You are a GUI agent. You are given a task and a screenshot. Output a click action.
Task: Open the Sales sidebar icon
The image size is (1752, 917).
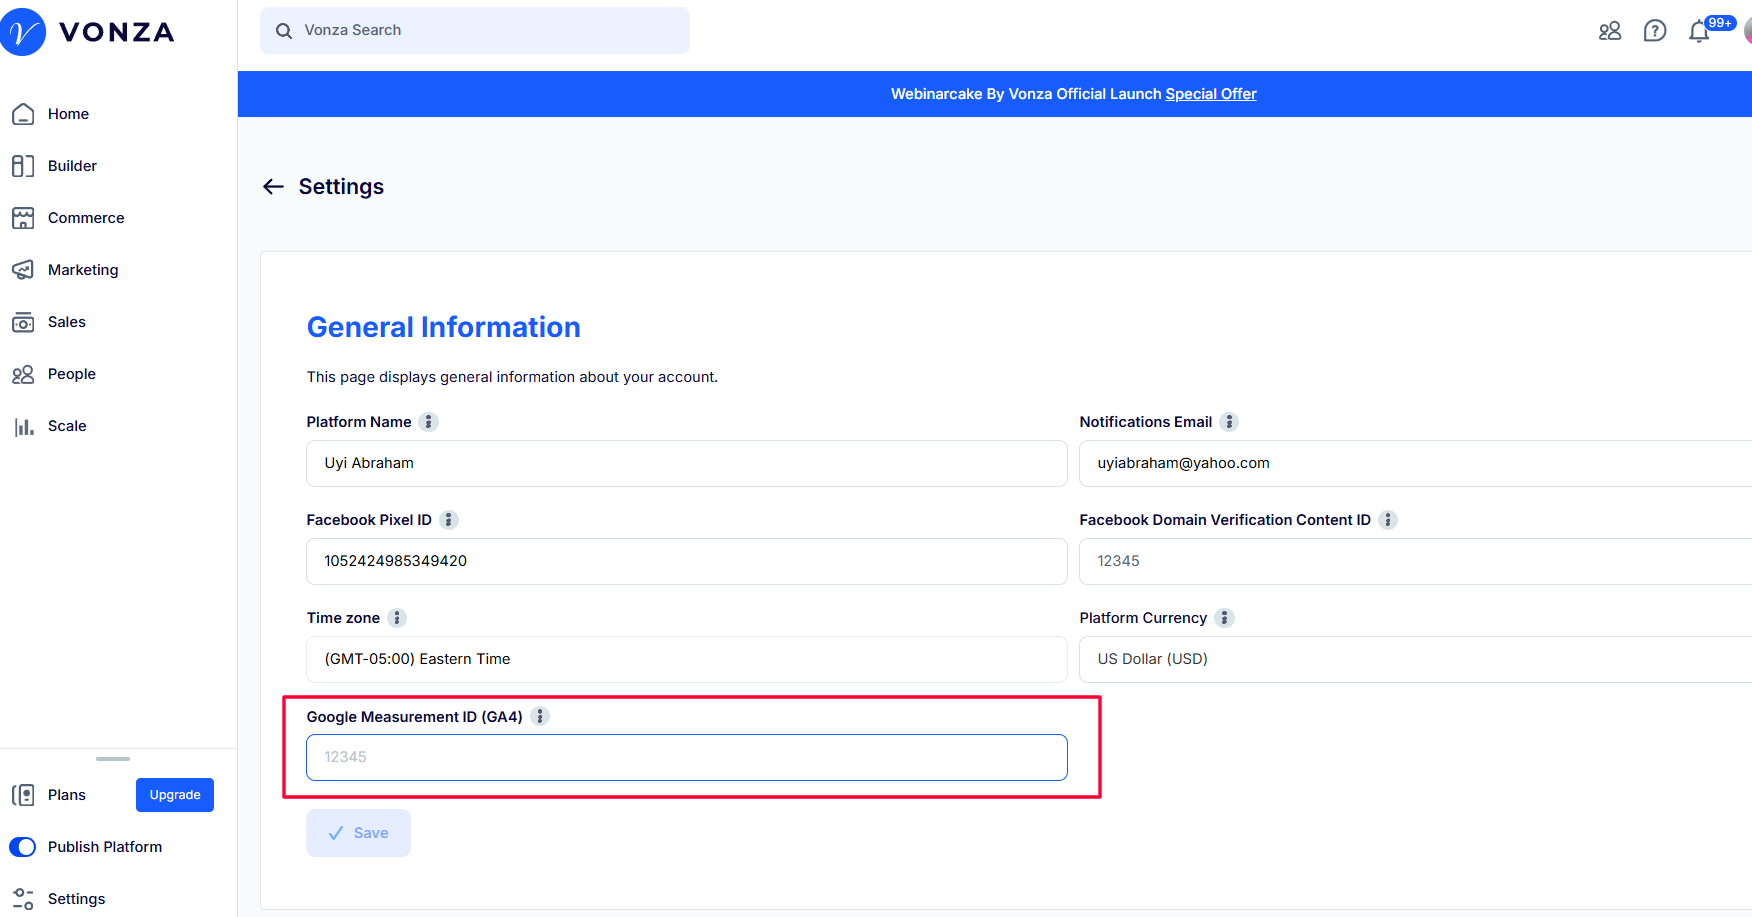[x=23, y=322]
